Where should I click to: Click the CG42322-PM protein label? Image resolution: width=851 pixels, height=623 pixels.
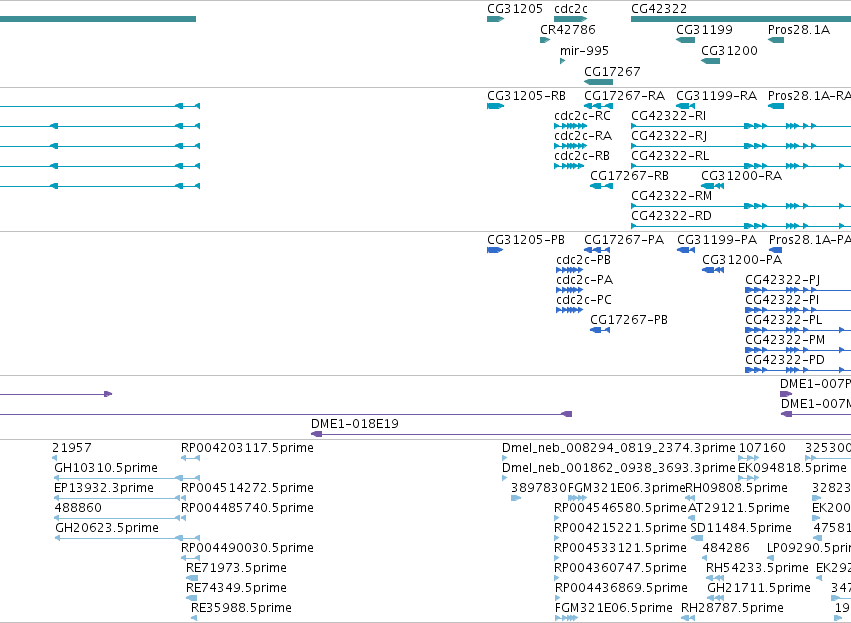[x=785, y=340]
